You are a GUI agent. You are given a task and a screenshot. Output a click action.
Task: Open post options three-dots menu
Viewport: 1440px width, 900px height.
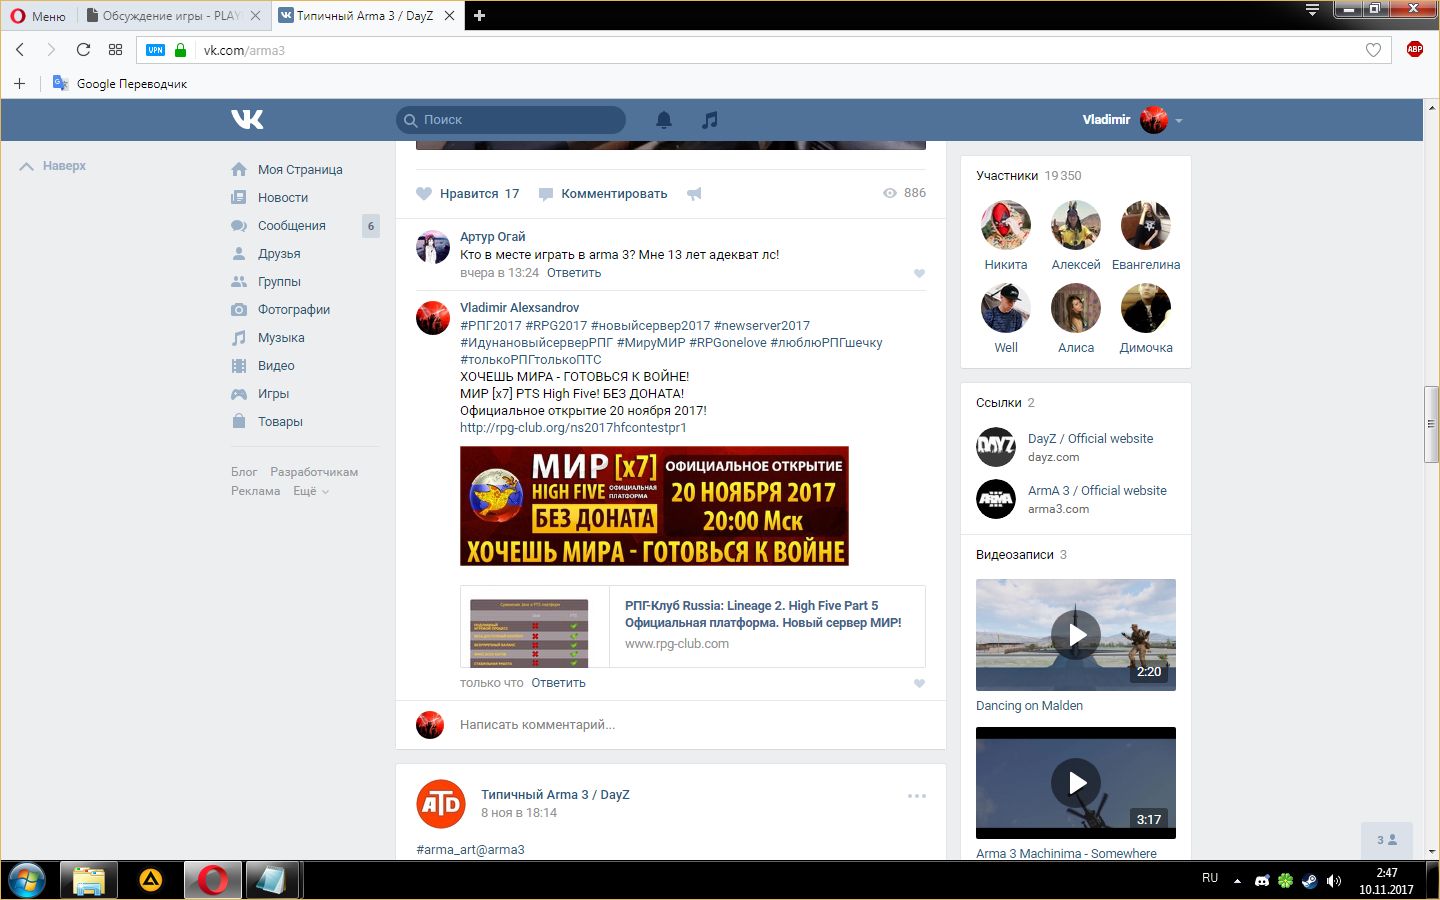point(917,796)
